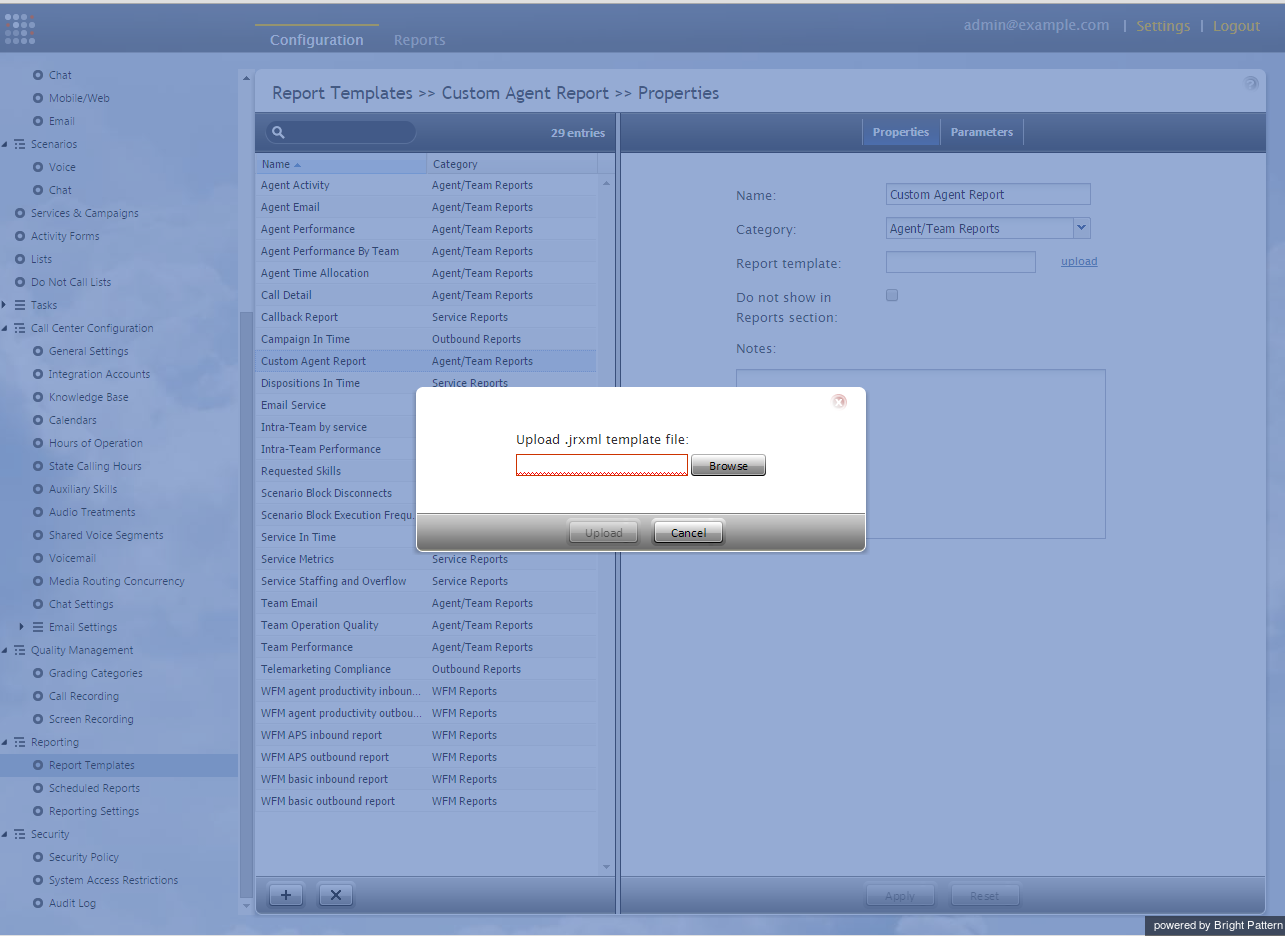Click sidebar scrollbar up arrow
Image resolution: width=1285 pixels, height=936 pixels.
(246, 77)
